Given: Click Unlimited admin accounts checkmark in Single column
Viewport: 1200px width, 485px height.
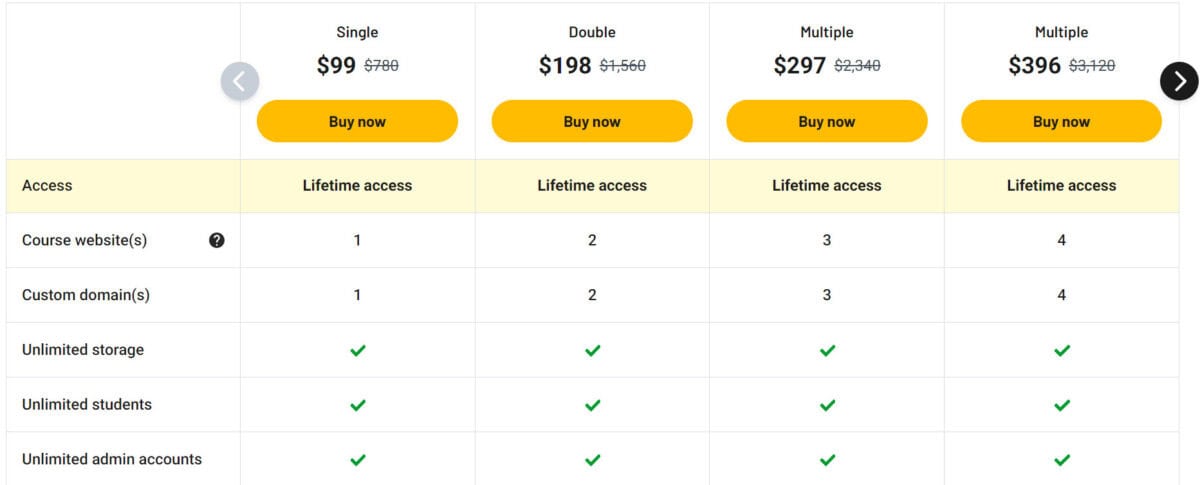Looking at the screenshot, I should click(358, 460).
